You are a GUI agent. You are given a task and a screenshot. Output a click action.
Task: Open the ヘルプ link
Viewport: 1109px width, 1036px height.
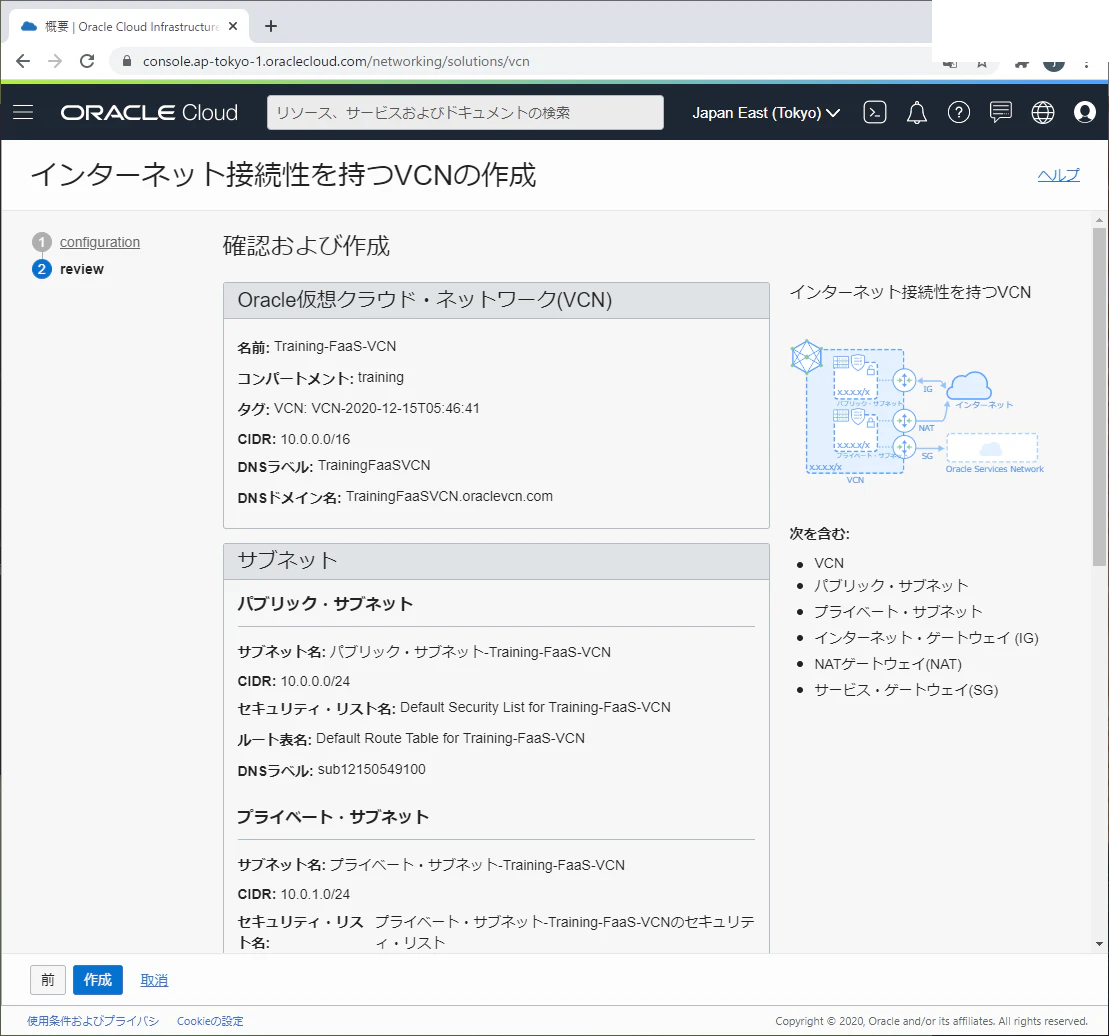(1058, 175)
